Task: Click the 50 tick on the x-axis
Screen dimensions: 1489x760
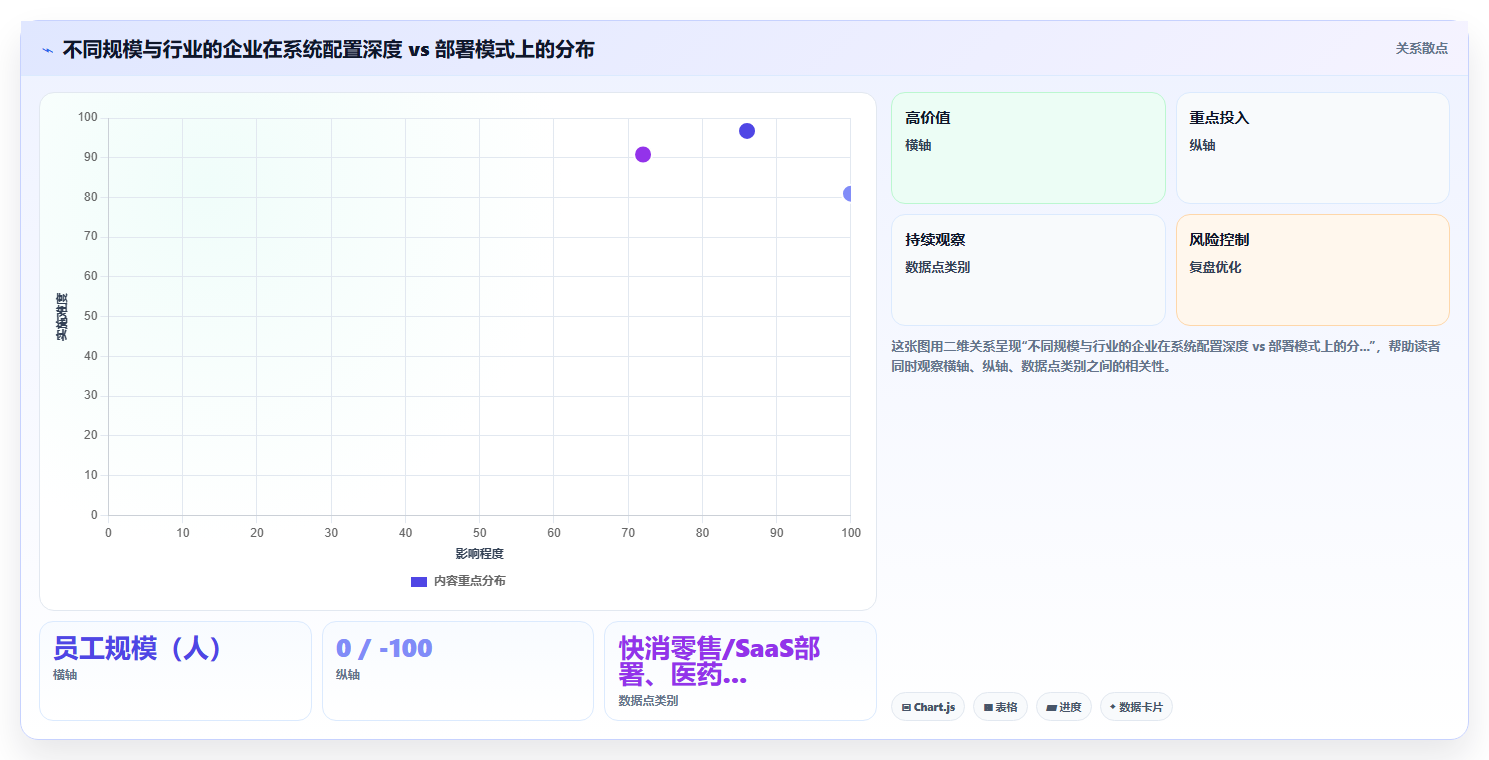Action: click(x=479, y=533)
